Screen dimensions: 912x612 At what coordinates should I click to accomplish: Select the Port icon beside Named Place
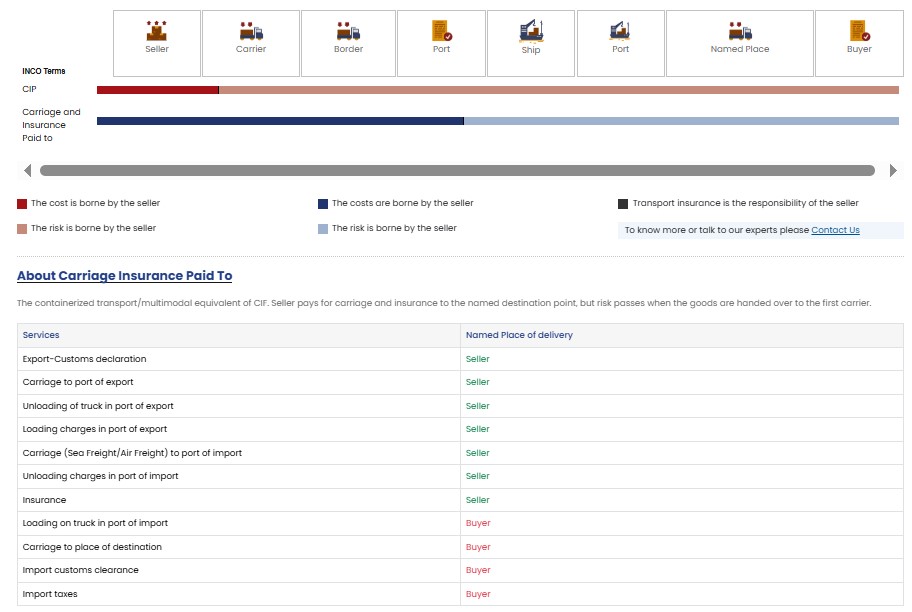point(620,31)
